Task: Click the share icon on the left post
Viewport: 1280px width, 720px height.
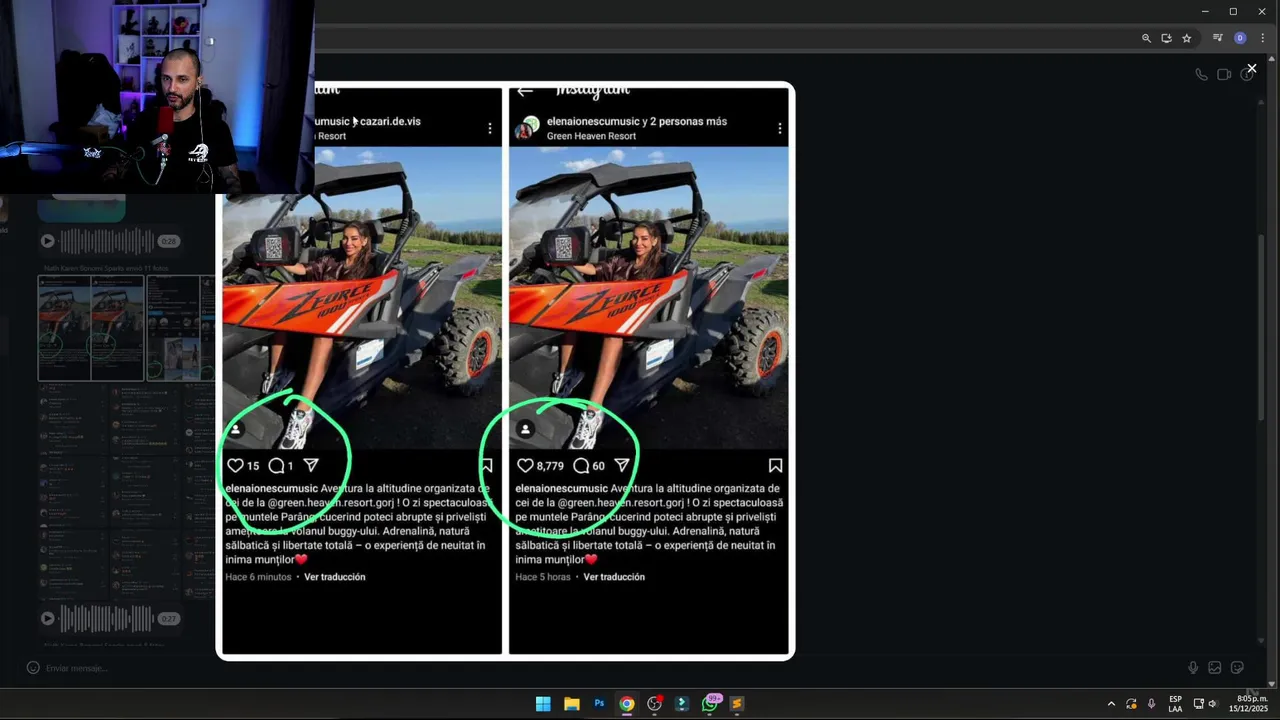Action: (311, 465)
